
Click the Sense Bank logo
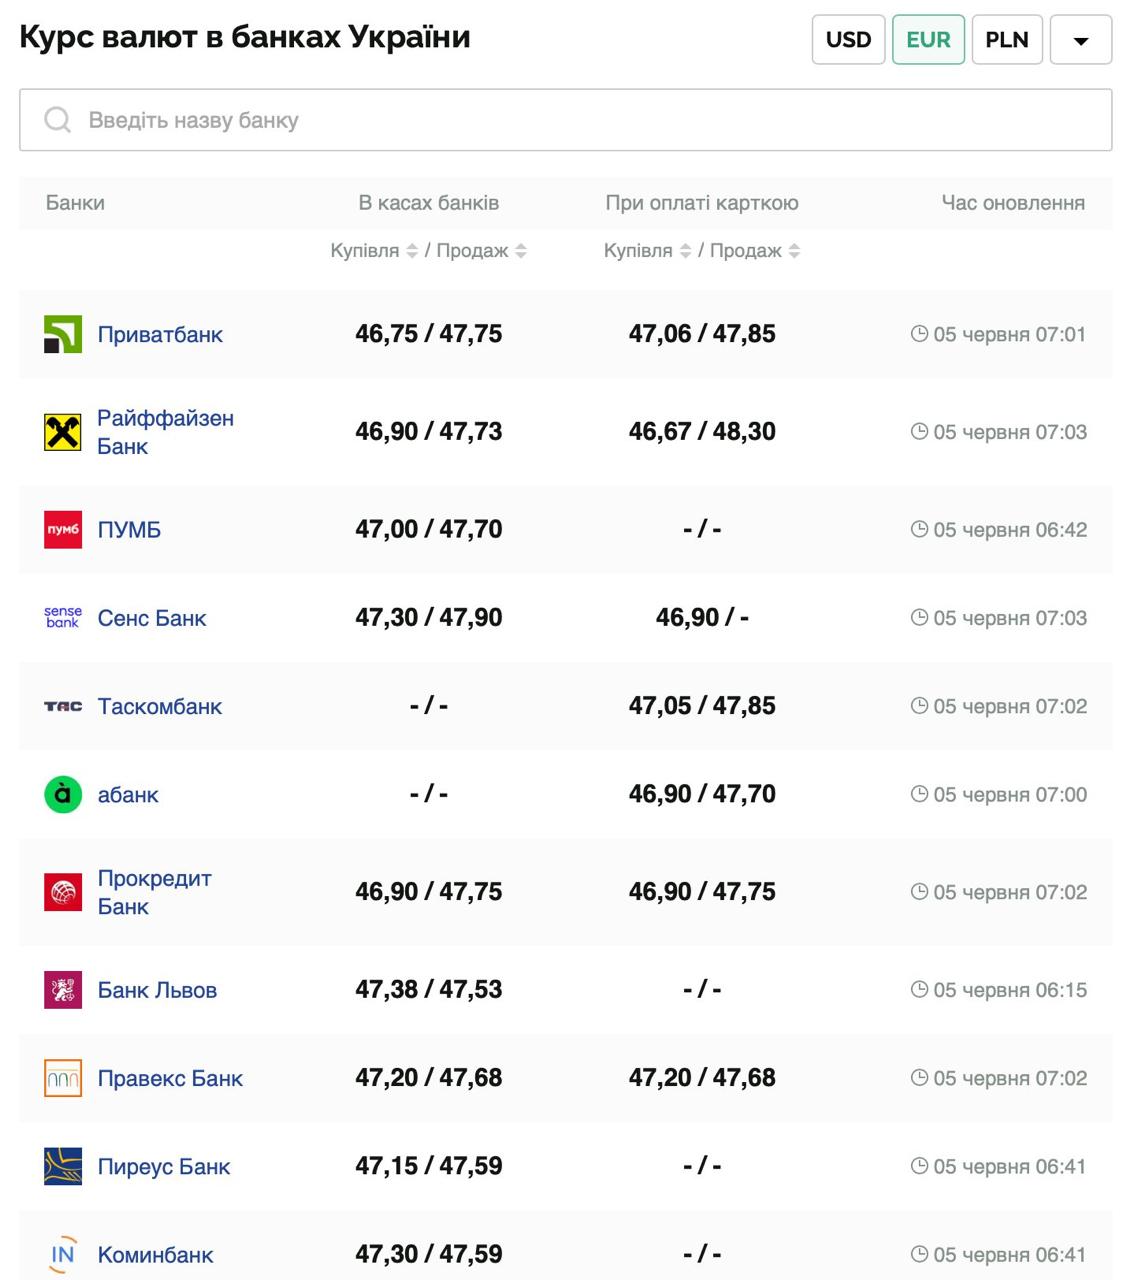62,618
